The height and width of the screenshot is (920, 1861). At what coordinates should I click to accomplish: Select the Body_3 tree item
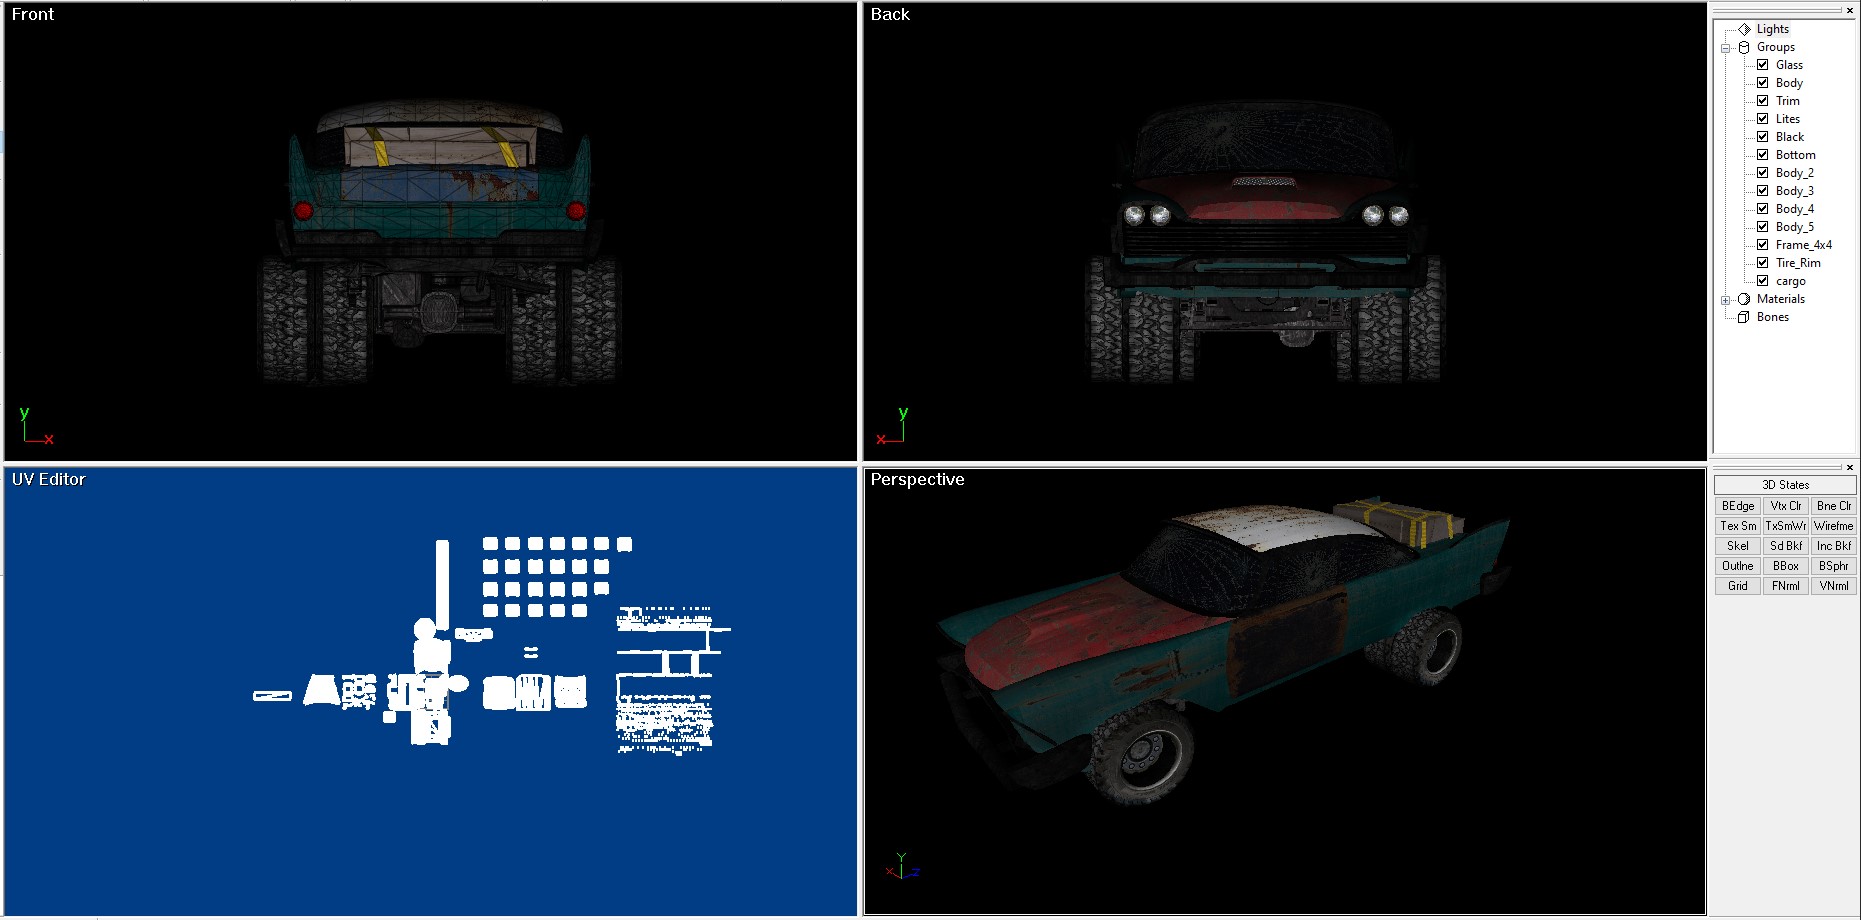coord(1794,191)
